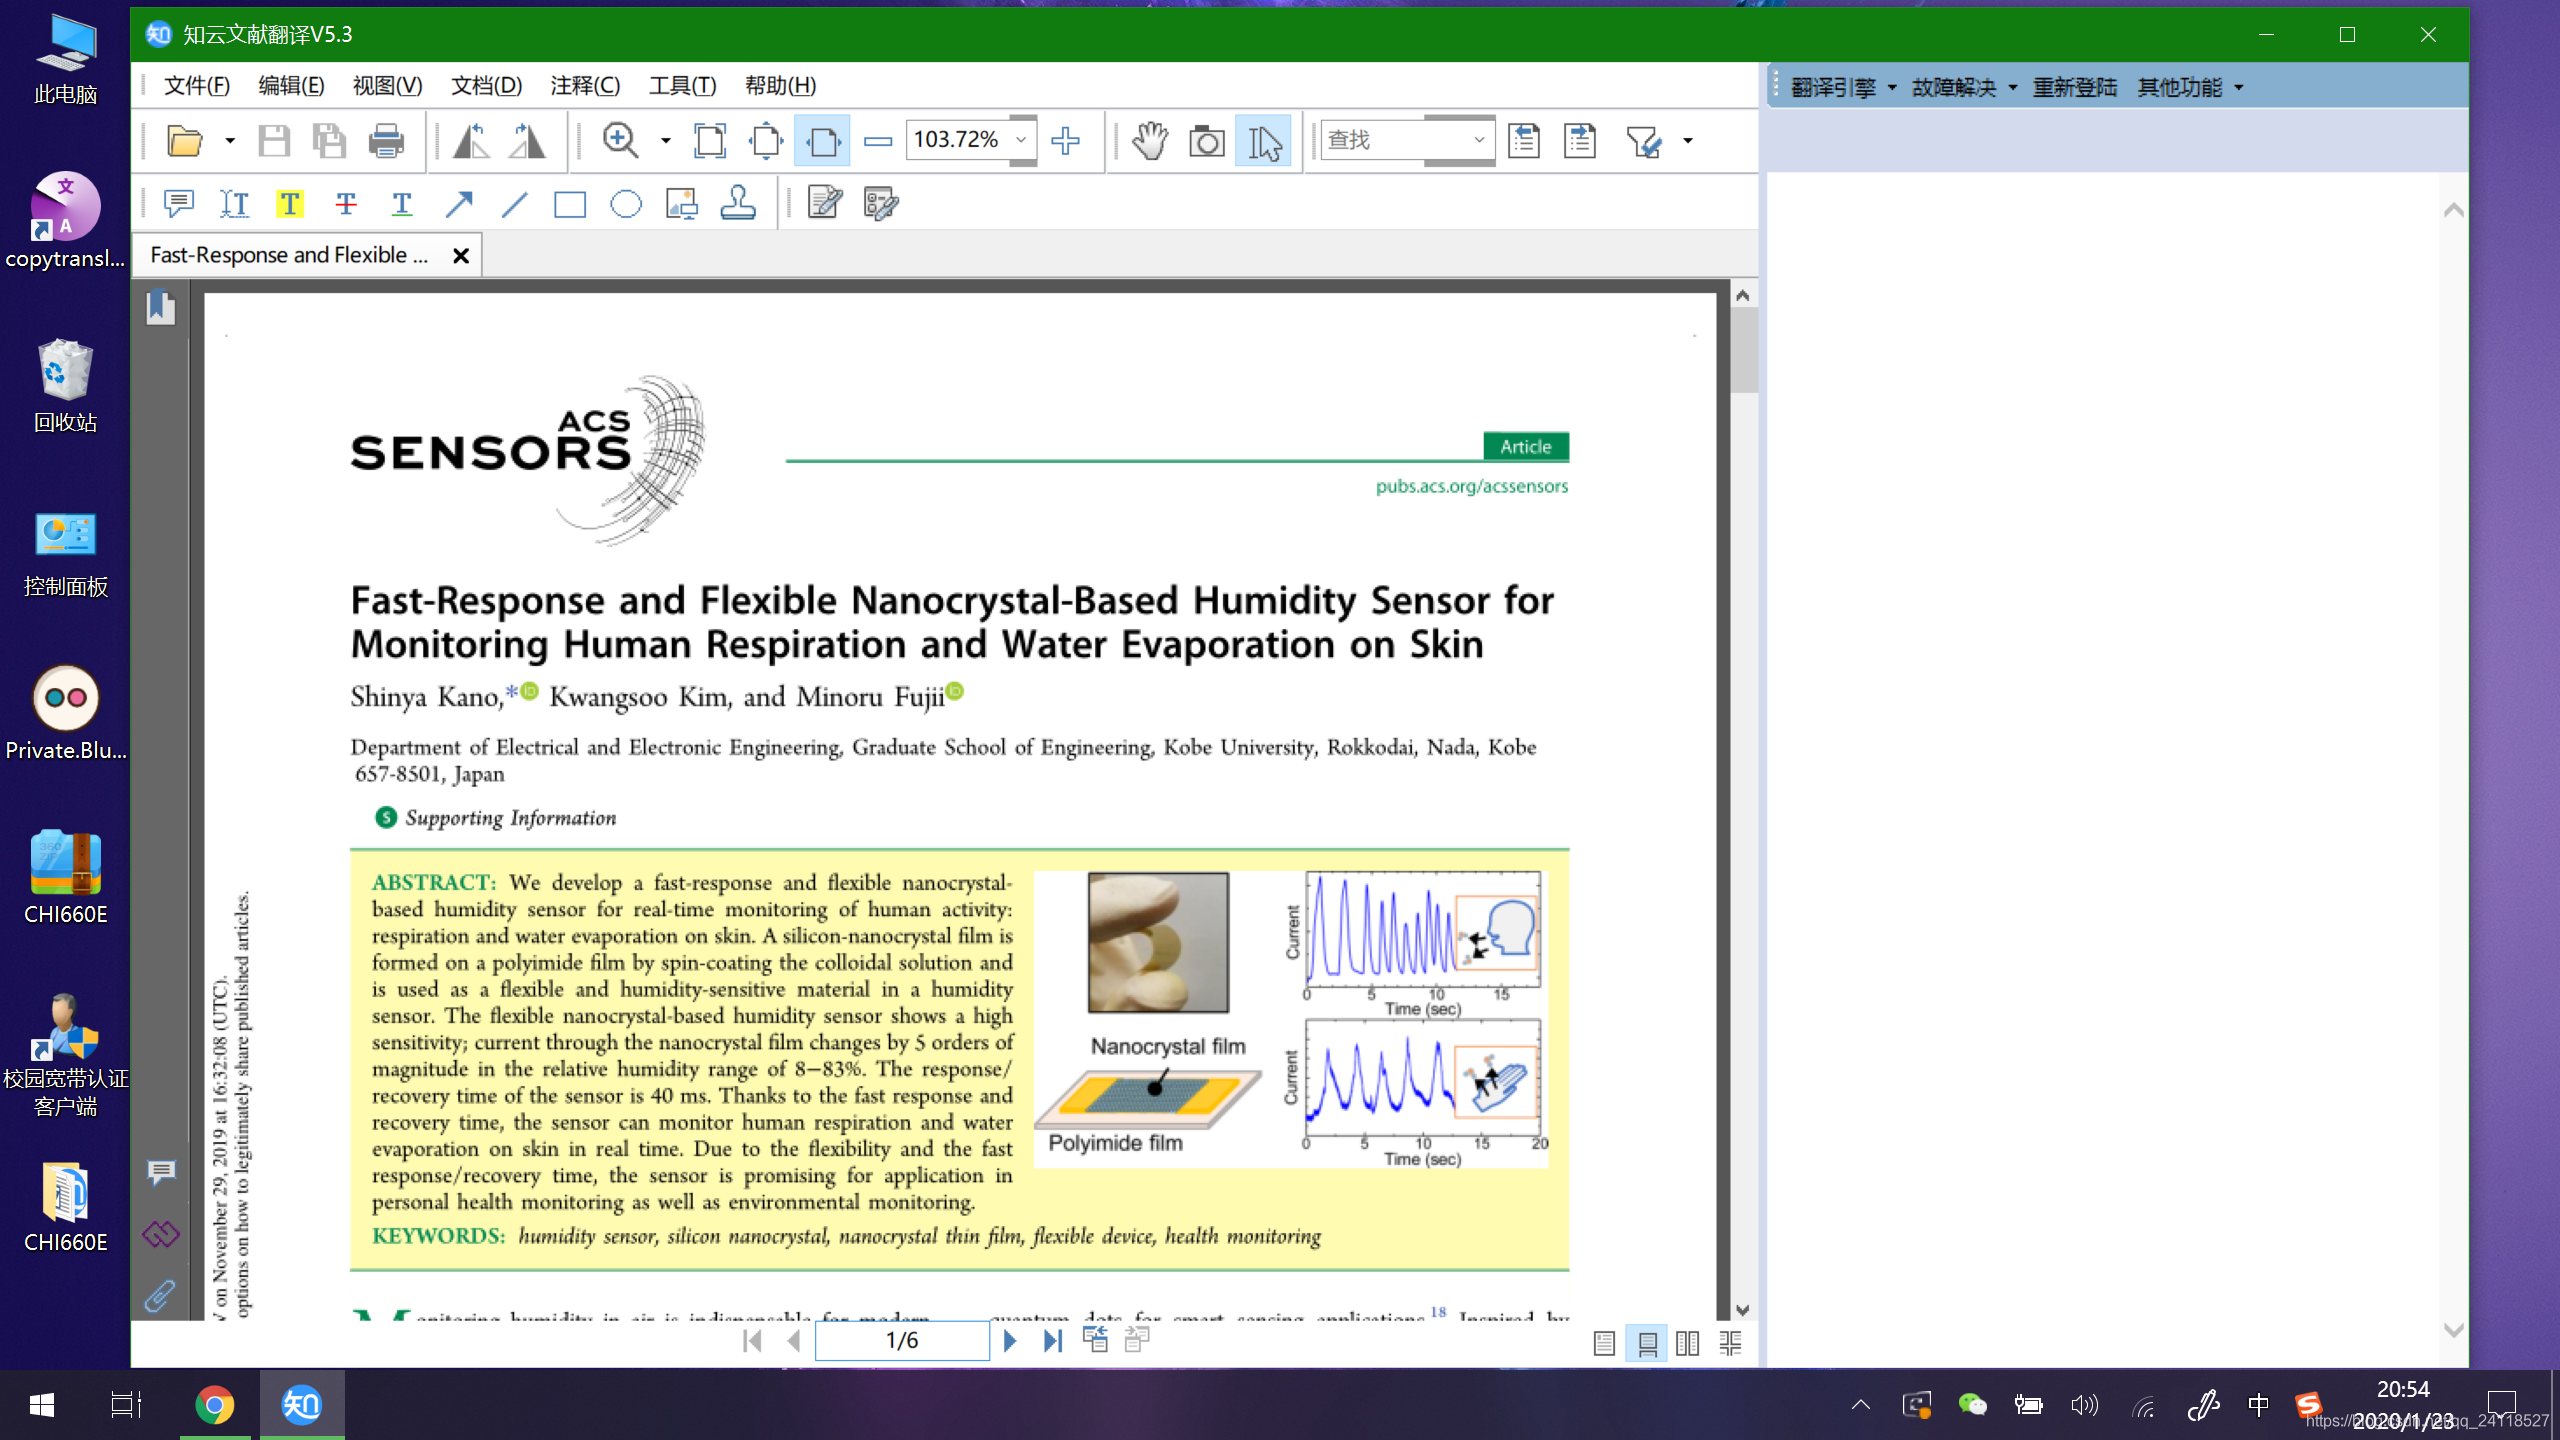The width and height of the screenshot is (2560, 1440).
Task: Switch to single page layout
Action: tap(1604, 1343)
